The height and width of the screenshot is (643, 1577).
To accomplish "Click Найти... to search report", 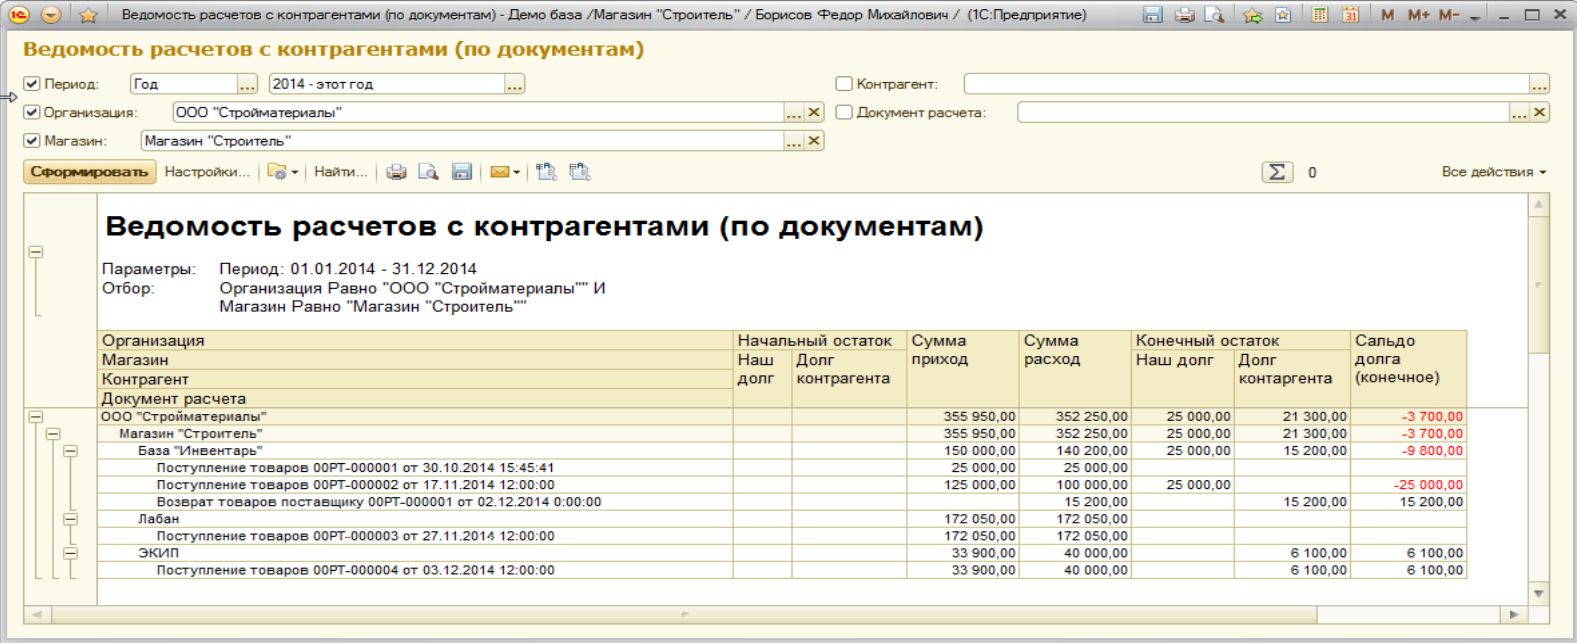I will click(340, 172).
